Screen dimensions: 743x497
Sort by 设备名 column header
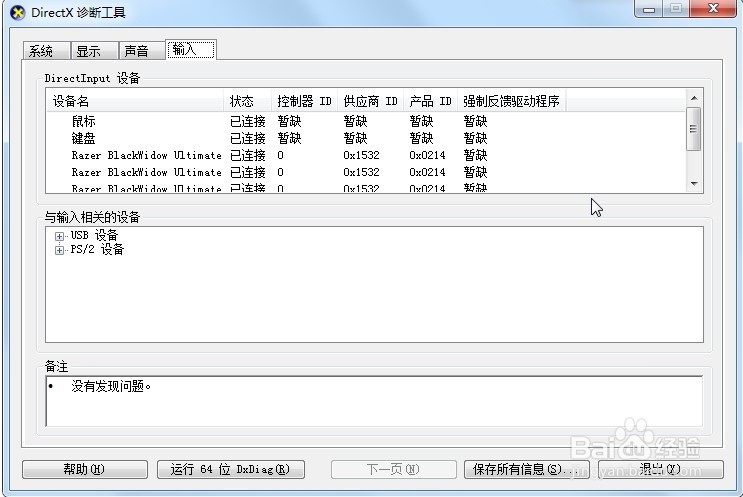pyautogui.click(x=135, y=101)
